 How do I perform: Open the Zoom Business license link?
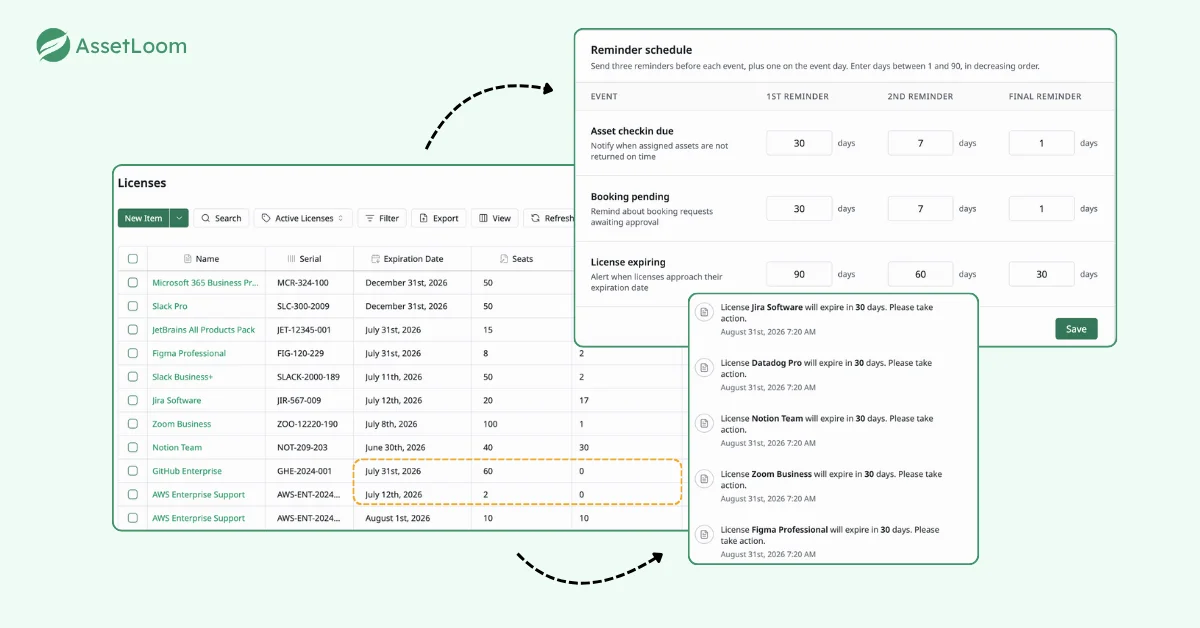182,424
